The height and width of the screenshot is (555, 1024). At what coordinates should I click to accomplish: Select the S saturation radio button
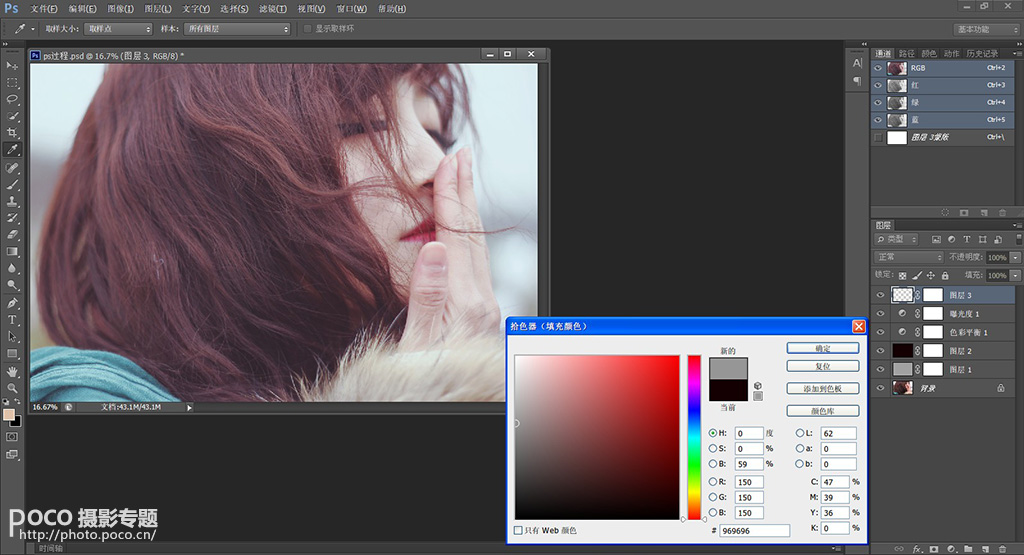(712, 449)
